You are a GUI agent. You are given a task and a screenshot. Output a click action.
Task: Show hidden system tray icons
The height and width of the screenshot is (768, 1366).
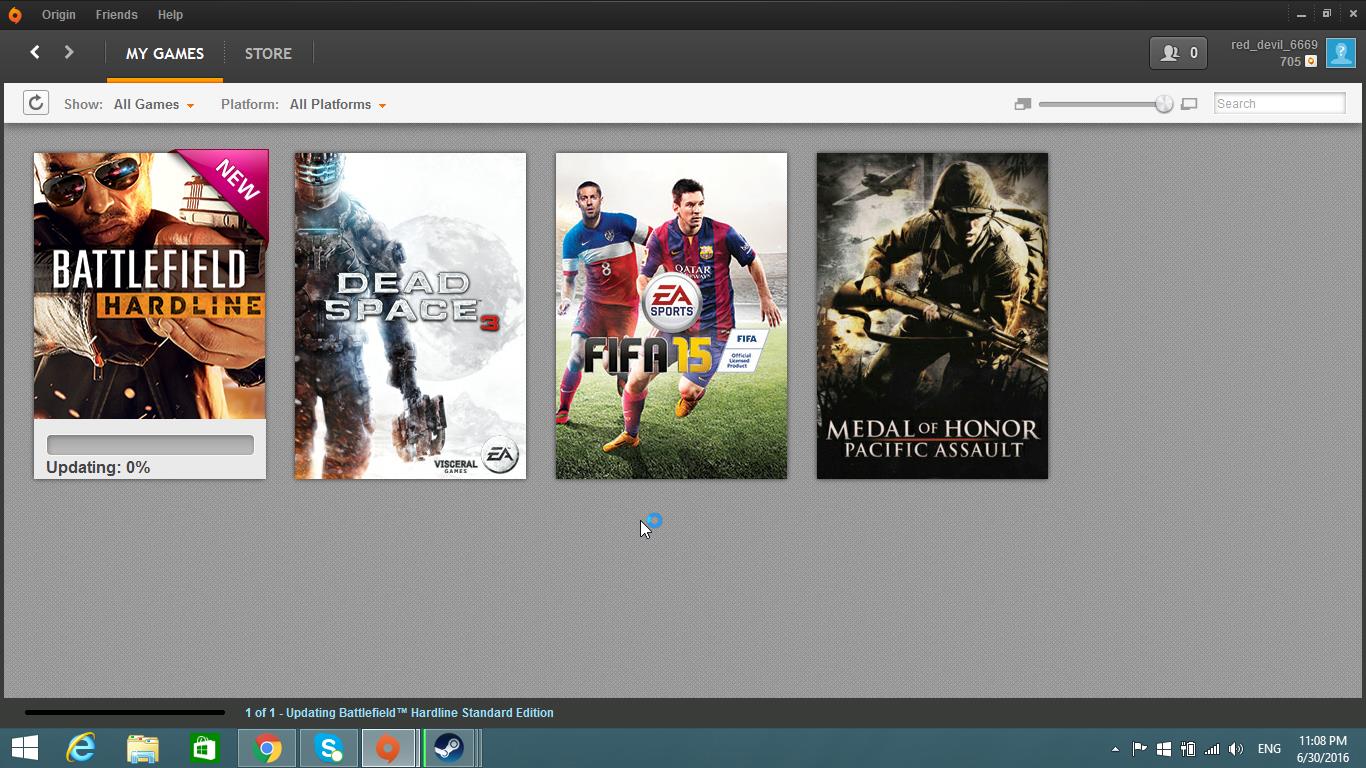pos(1115,749)
